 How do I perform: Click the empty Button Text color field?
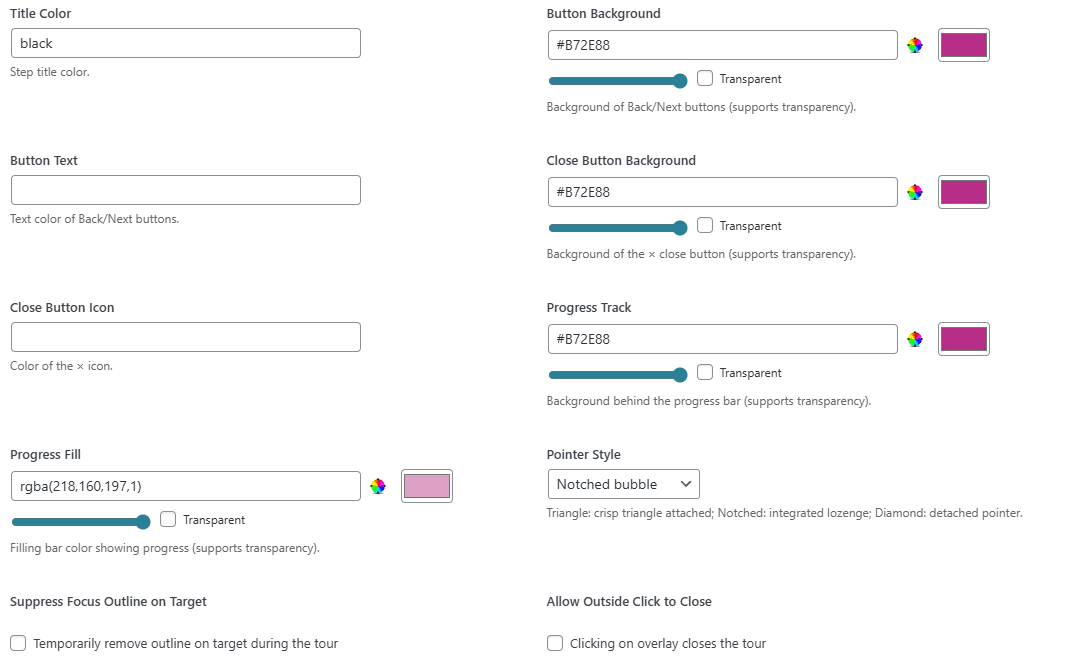[x=185, y=190]
